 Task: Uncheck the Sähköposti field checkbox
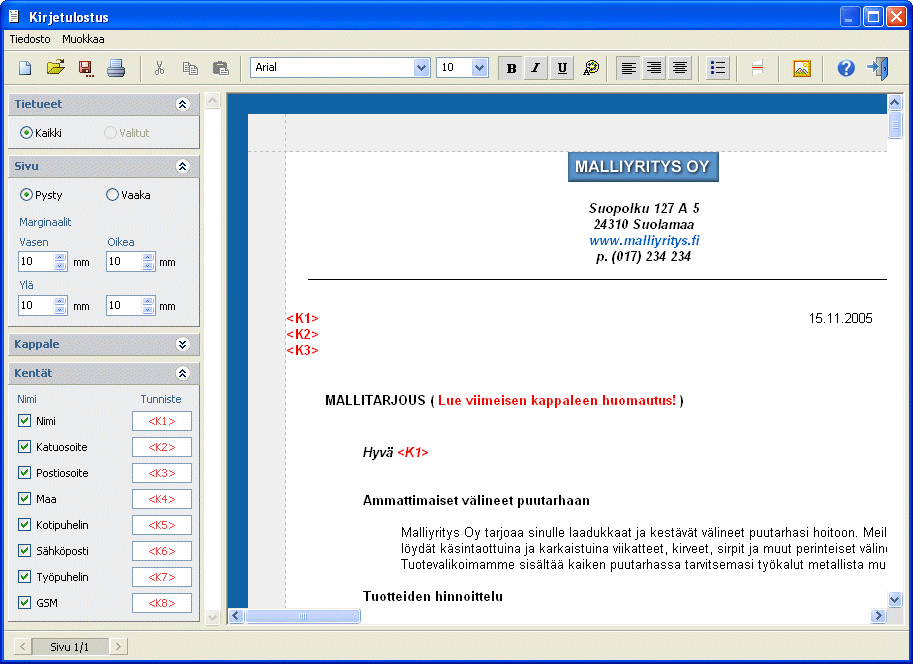(25, 551)
